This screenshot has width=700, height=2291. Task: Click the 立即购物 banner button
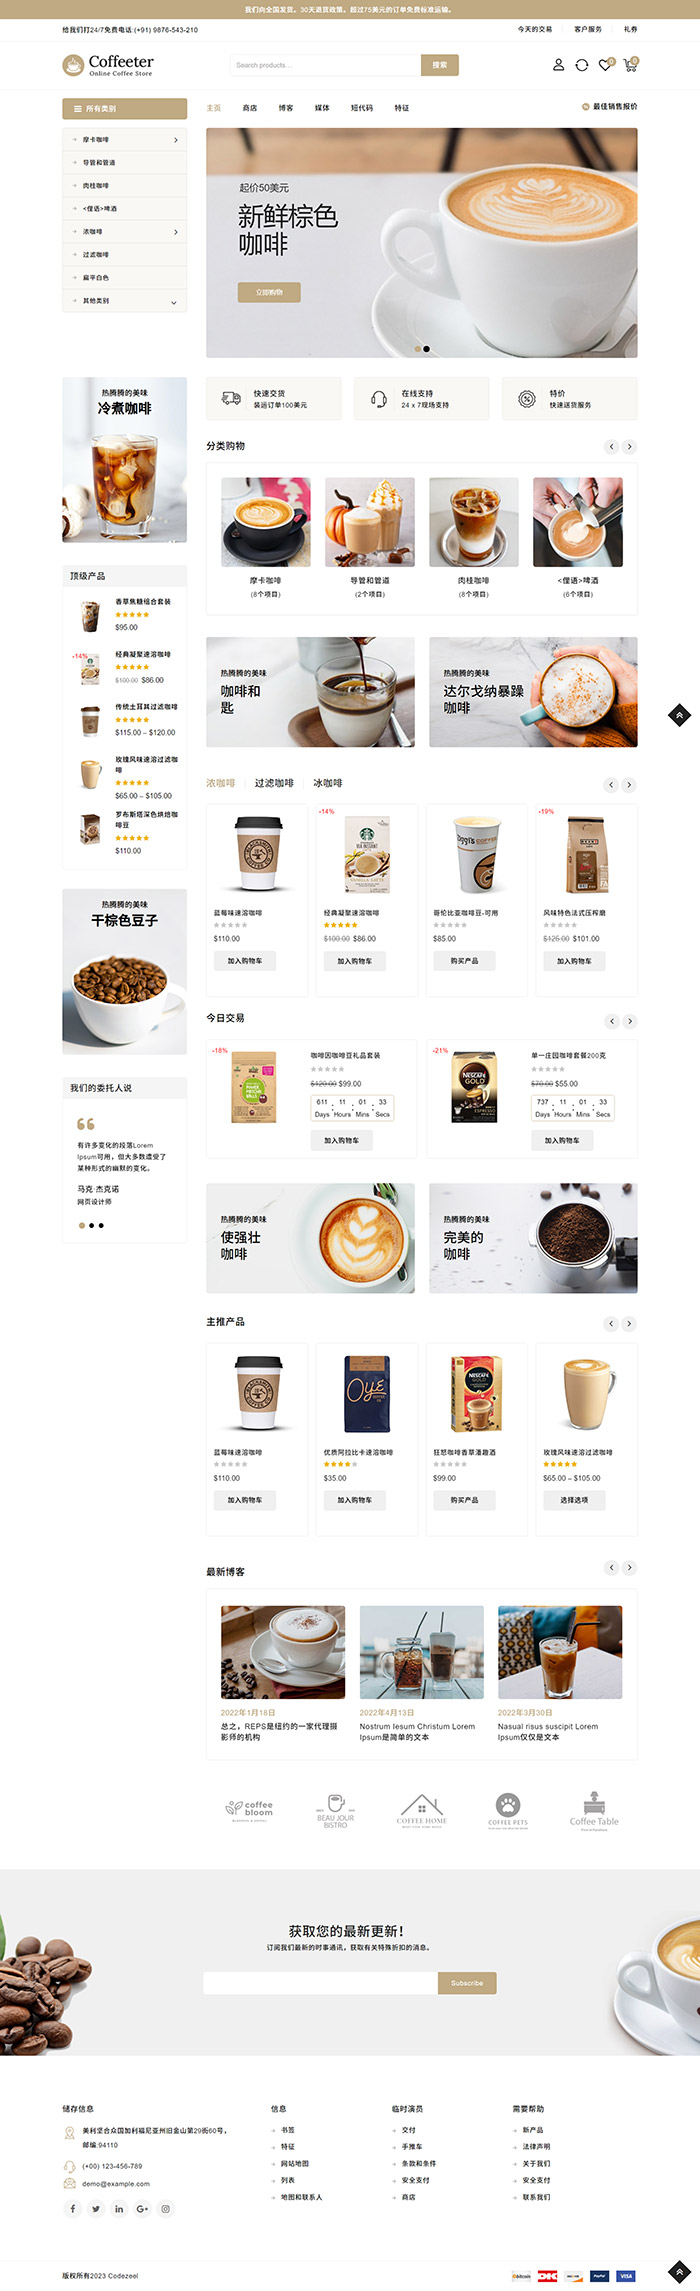pyautogui.click(x=269, y=292)
